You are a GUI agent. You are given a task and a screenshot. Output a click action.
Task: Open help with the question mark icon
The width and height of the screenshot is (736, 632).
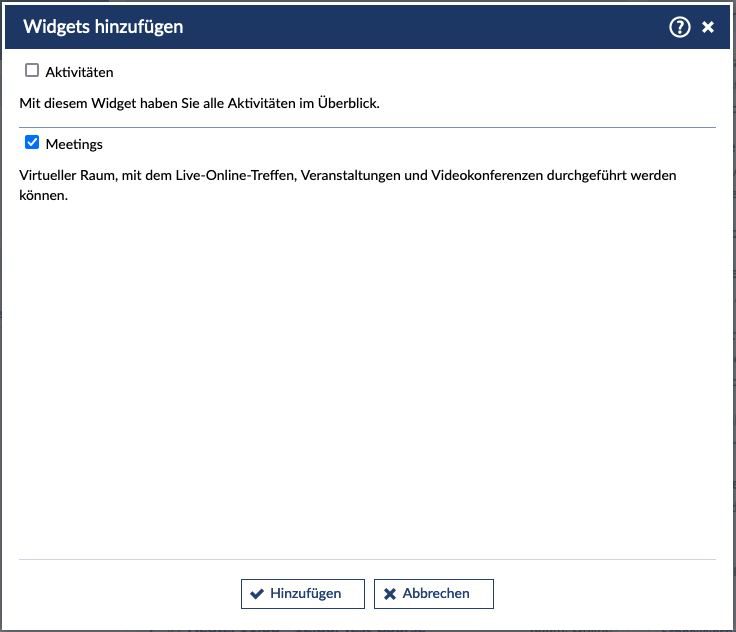point(680,27)
